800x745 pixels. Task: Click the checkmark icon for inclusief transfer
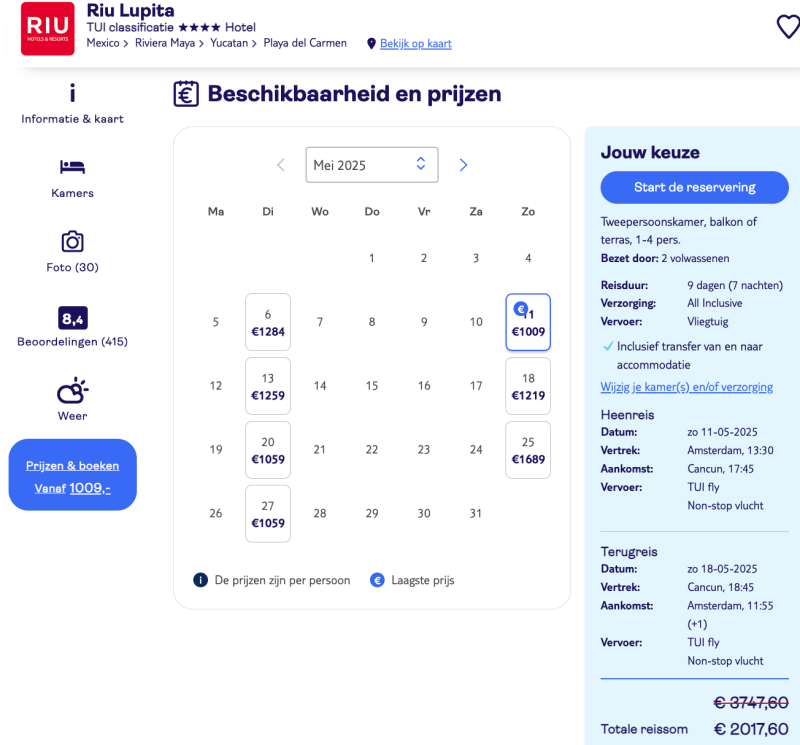(608, 346)
